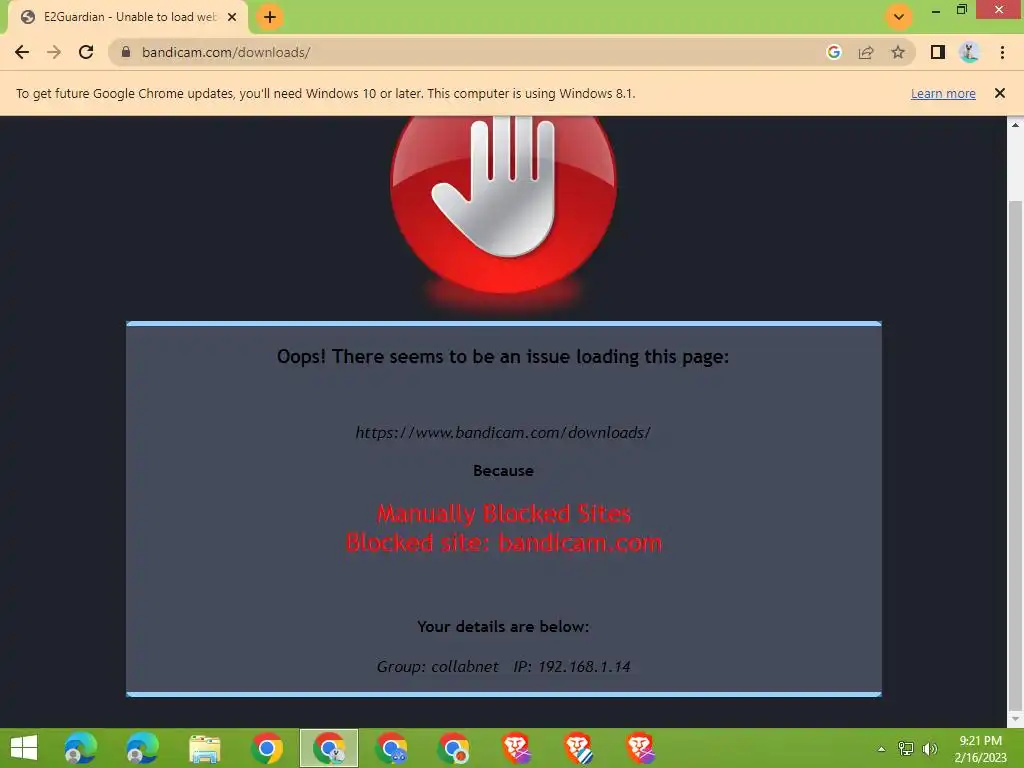The width and height of the screenshot is (1024, 768).
Task: Open the Chrome taskbar icon with orange ball badge
Action: point(453,748)
